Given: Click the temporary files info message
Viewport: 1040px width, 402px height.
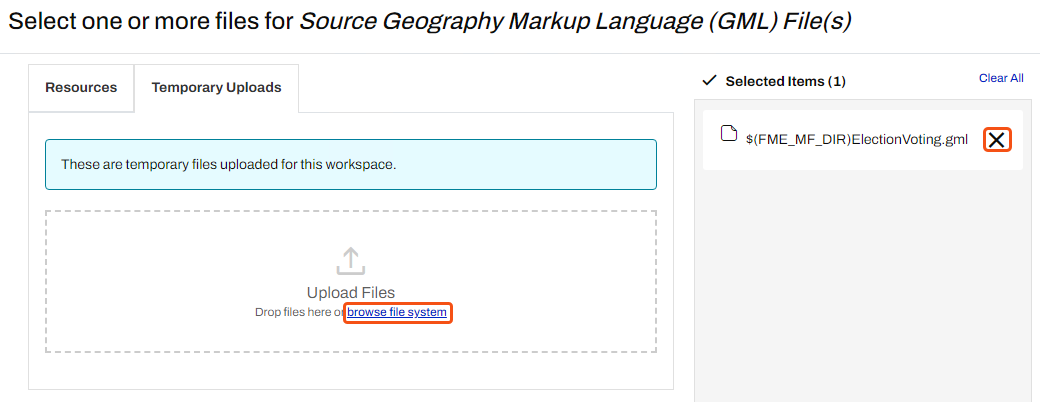Looking at the screenshot, I should point(351,165).
